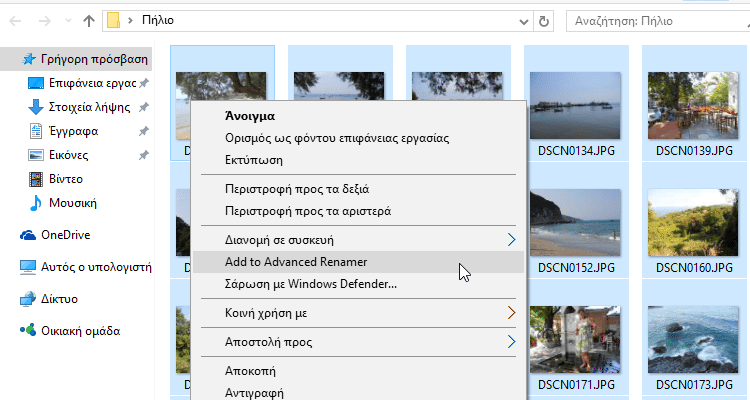750x400 pixels.
Task: Select Αυτός ο υπολογιστής
Action: pyautogui.click(x=96, y=267)
